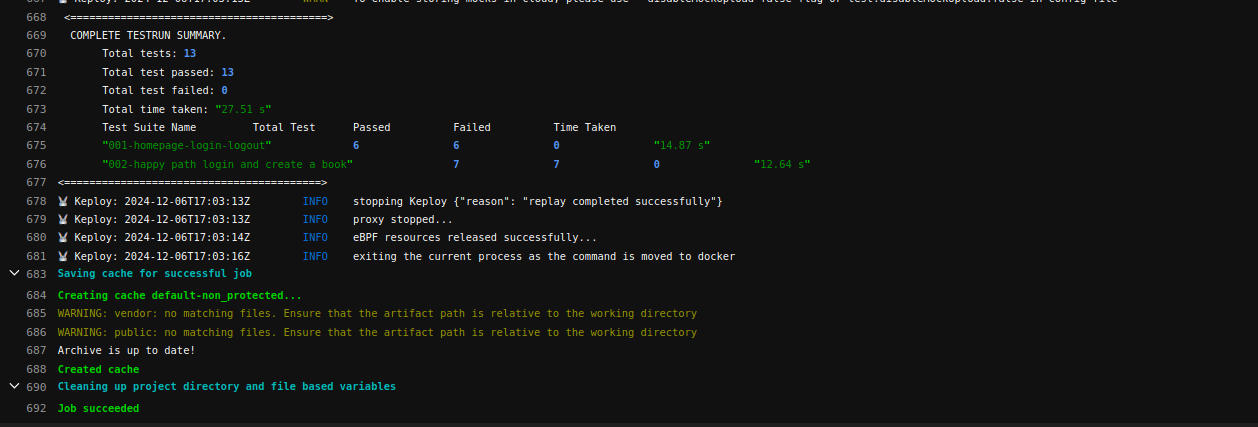1258x427 pixels.
Task: Click the 'Saving cache for successful job' header text
Action: coord(155,274)
